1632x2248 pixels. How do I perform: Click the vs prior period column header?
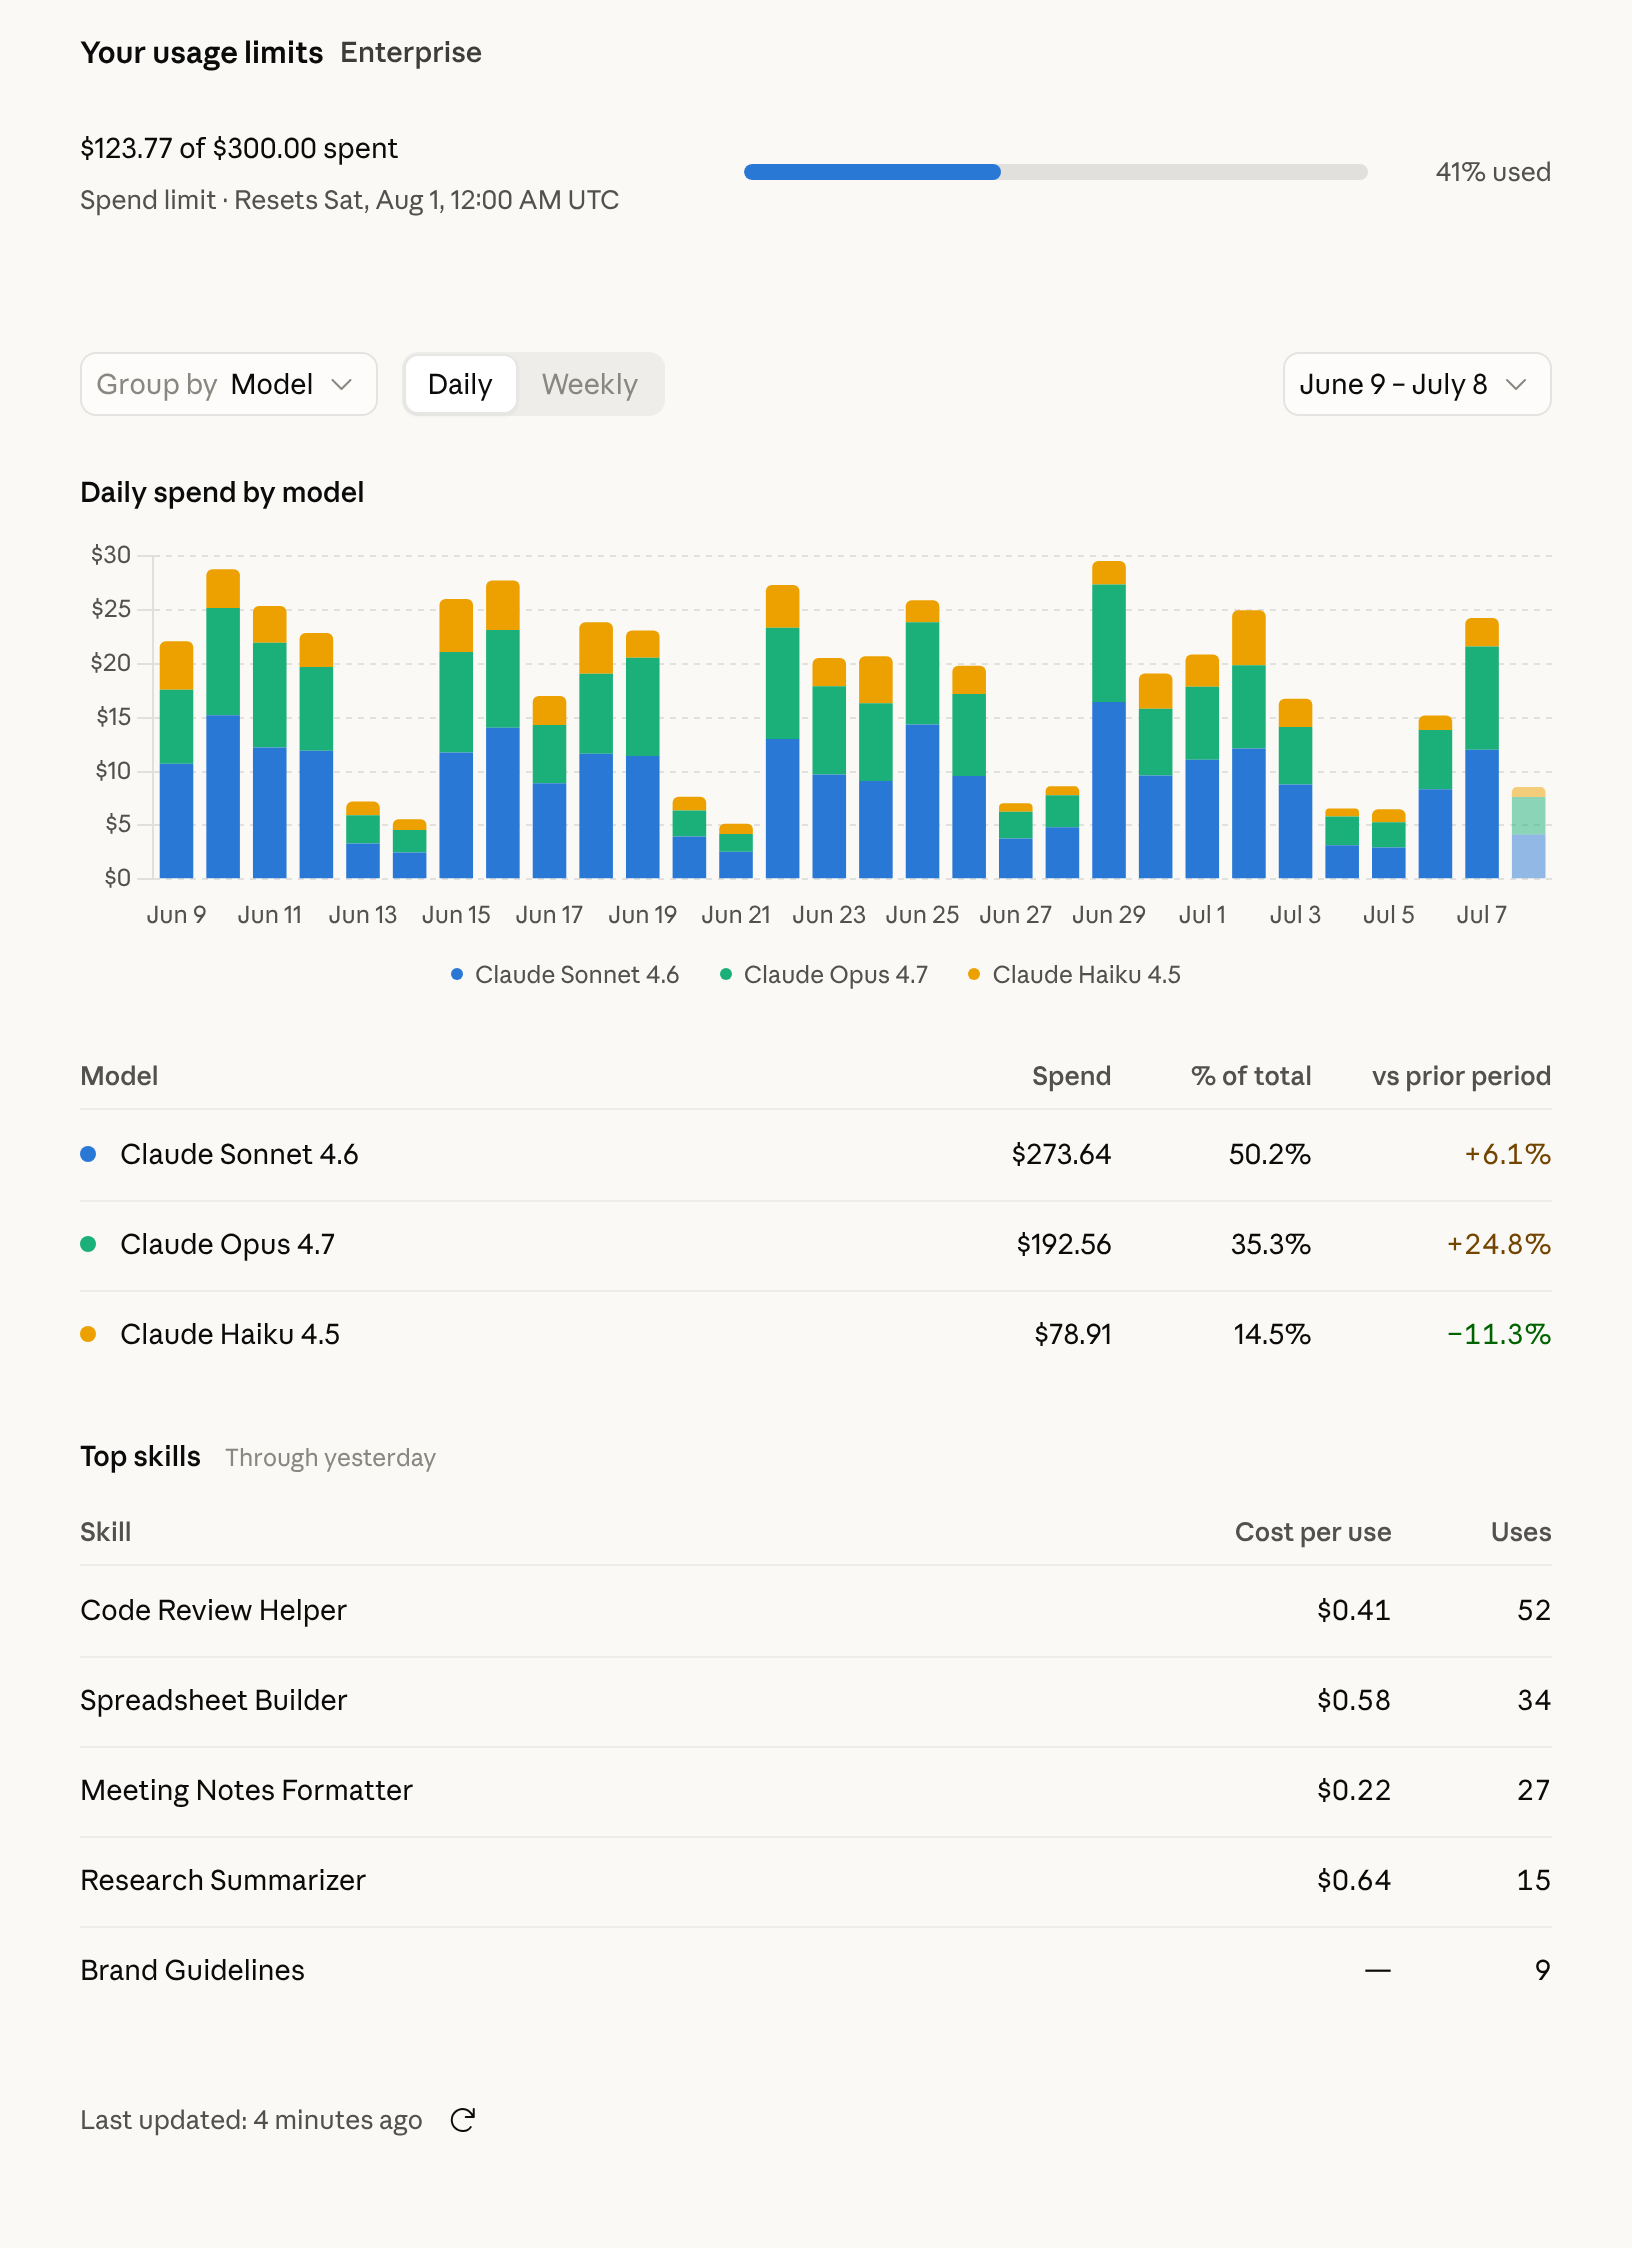point(1461,1076)
